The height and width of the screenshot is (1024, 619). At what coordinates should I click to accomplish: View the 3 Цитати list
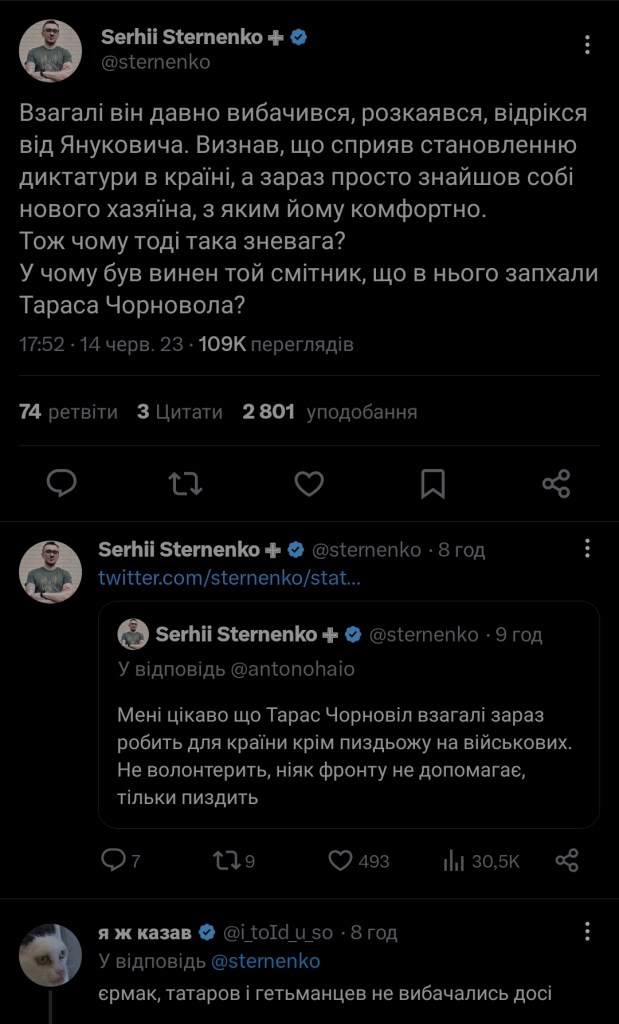pyautogui.click(x=180, y=412)
